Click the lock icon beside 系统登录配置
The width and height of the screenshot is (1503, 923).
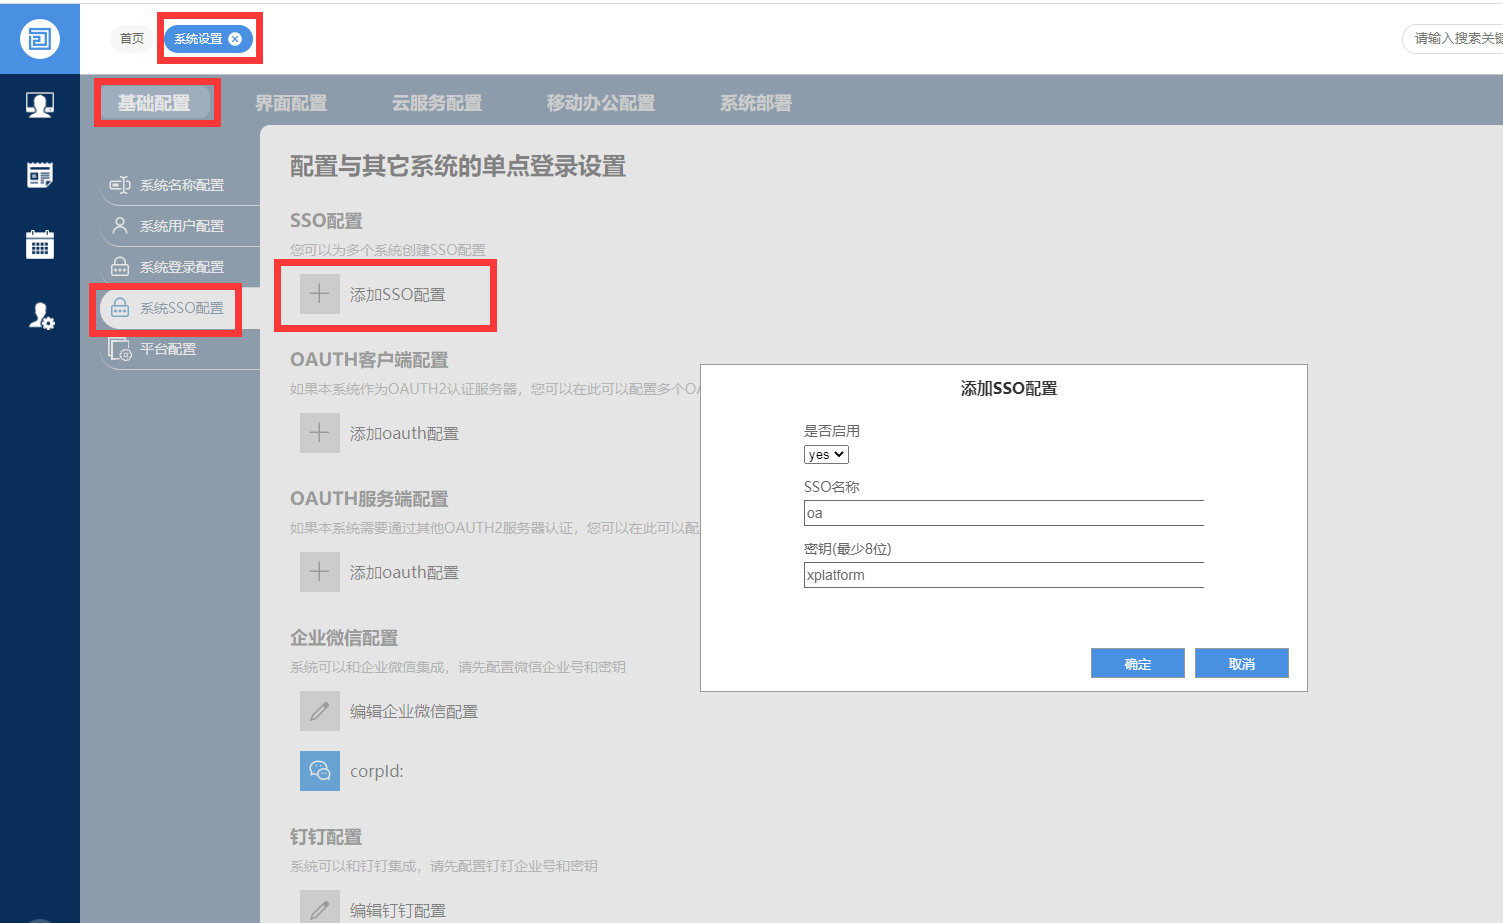(120, 267)
